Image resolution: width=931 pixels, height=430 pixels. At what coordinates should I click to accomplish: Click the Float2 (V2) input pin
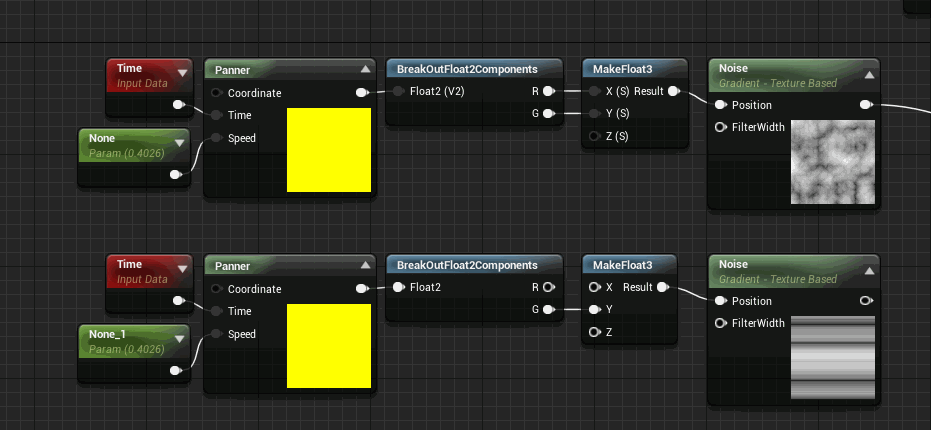(x=399, y=91)
